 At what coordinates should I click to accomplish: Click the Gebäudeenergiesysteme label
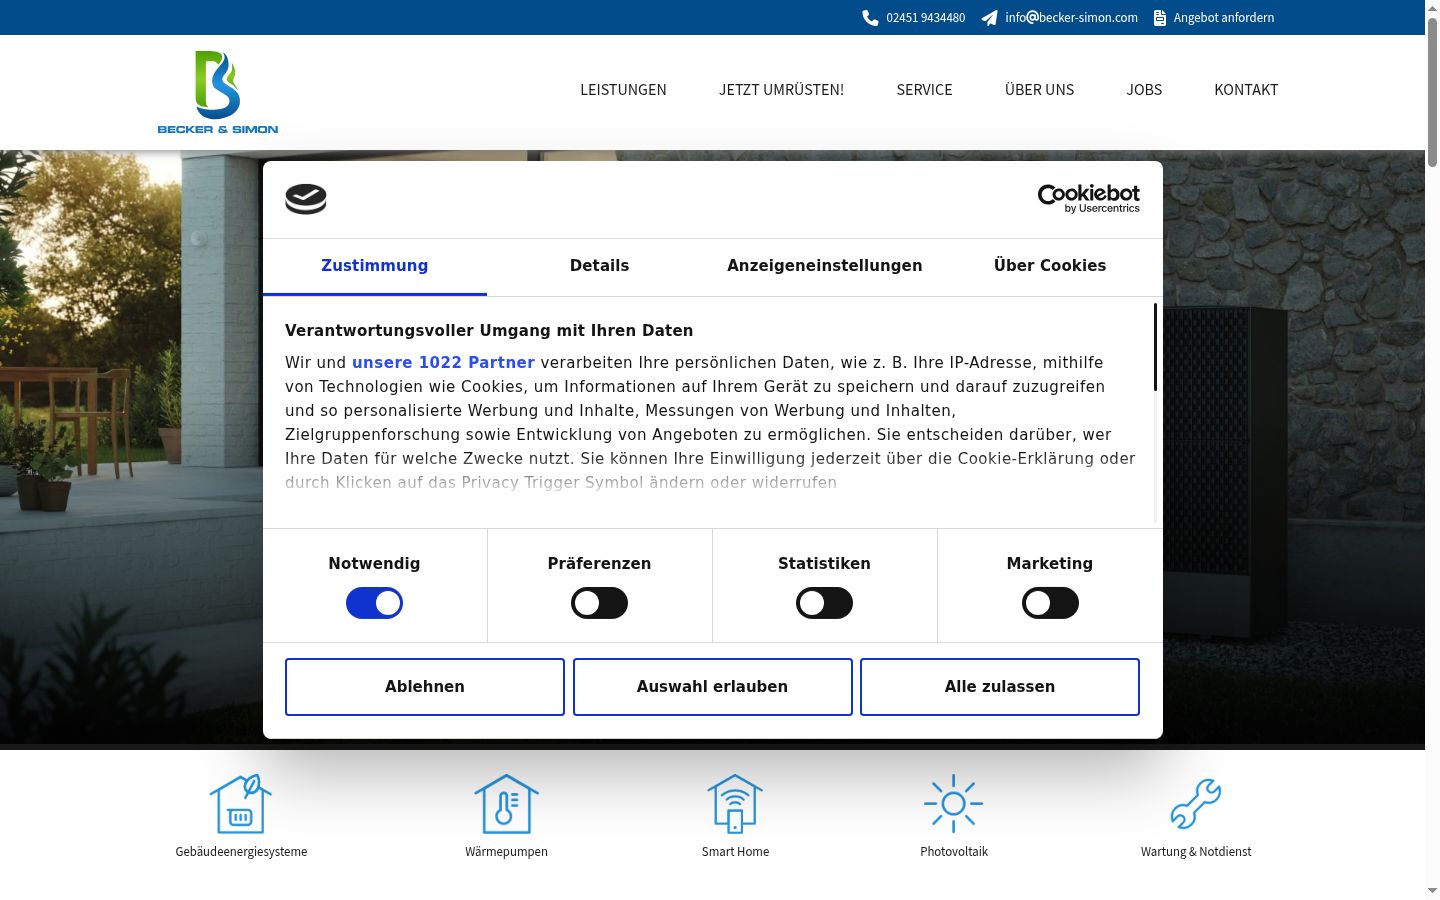coord(241,852)
